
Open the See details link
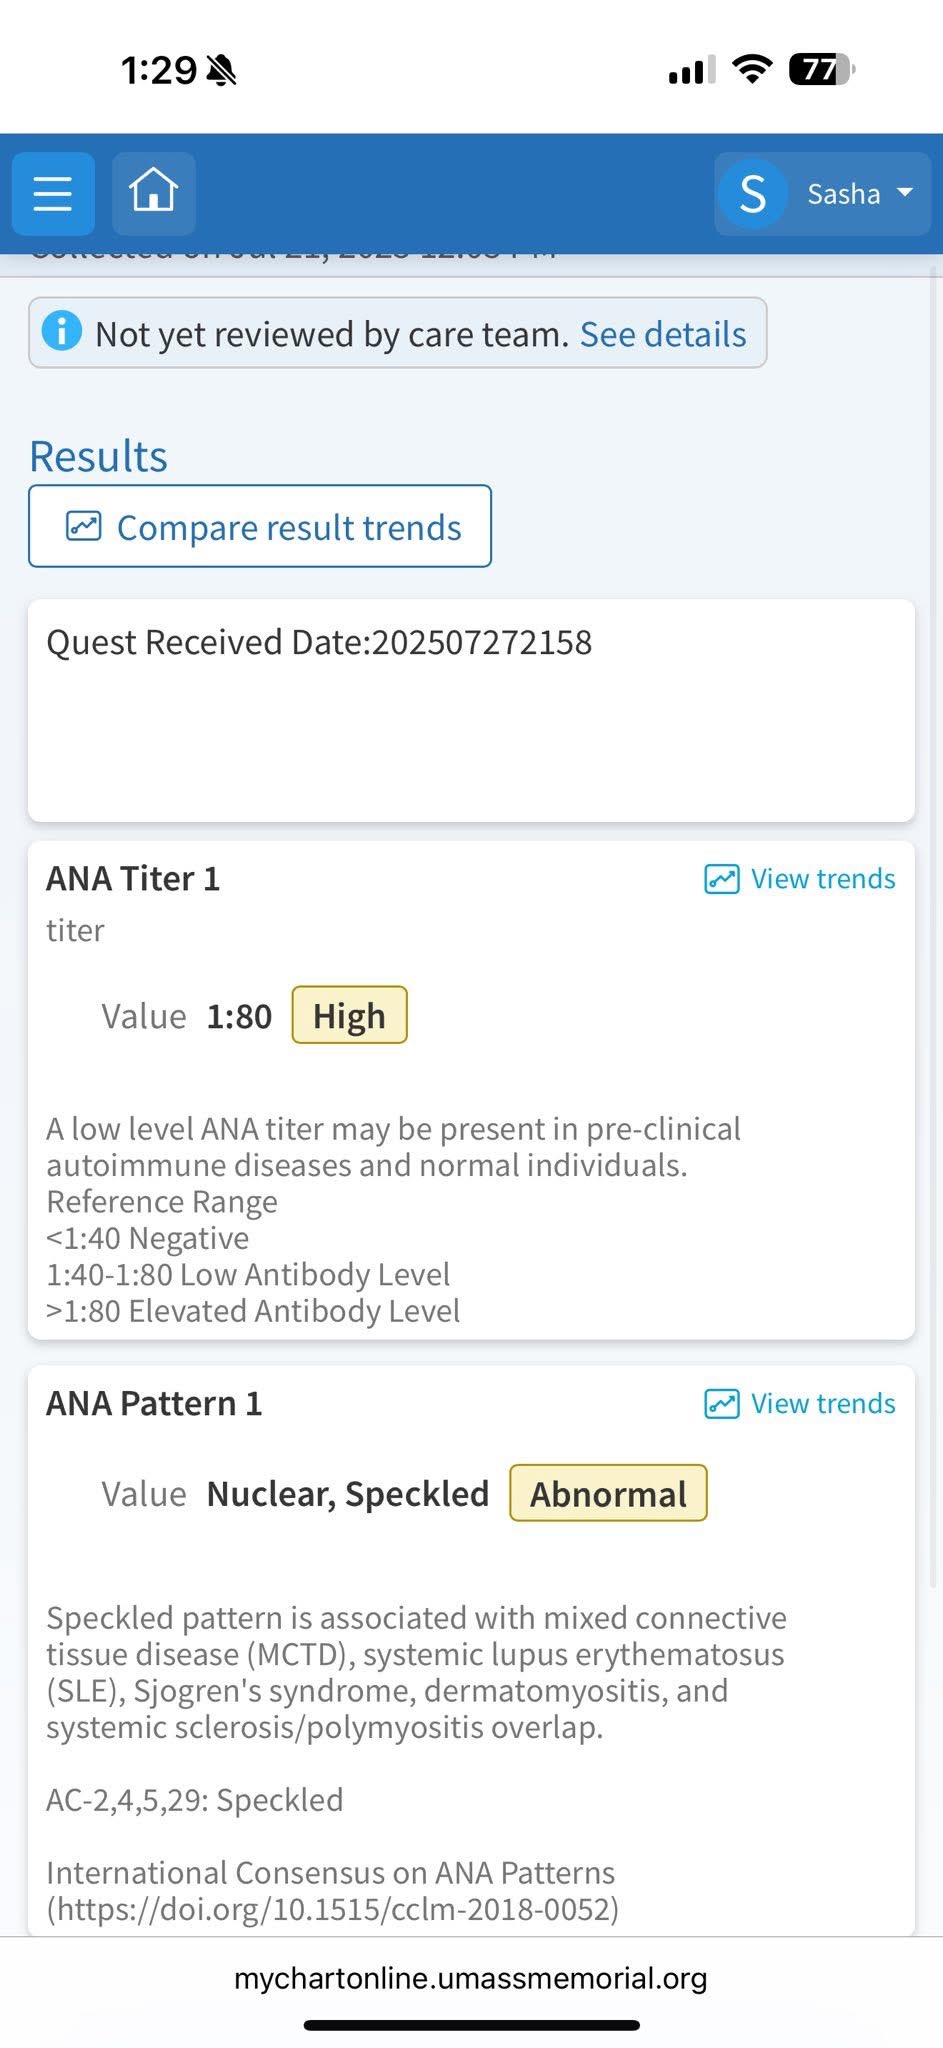(662, 334)
